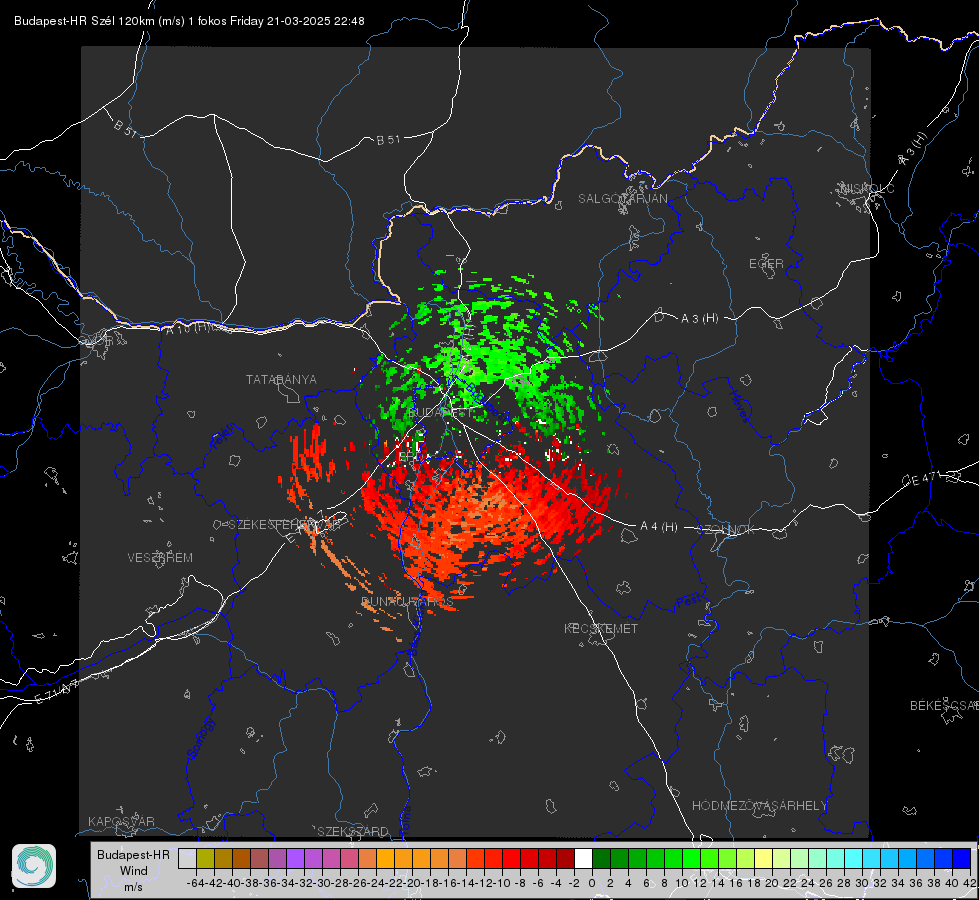Click the MISKOLC city label

click(867, 188)
